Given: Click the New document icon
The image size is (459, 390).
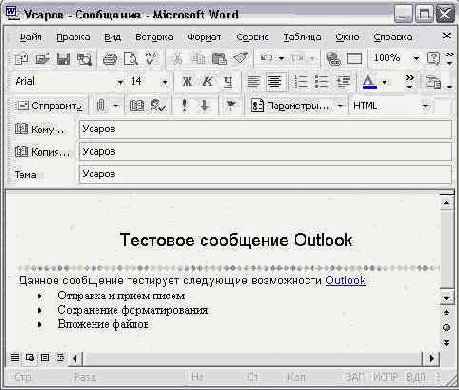Looking at the screenshot, I should point(22,59).
